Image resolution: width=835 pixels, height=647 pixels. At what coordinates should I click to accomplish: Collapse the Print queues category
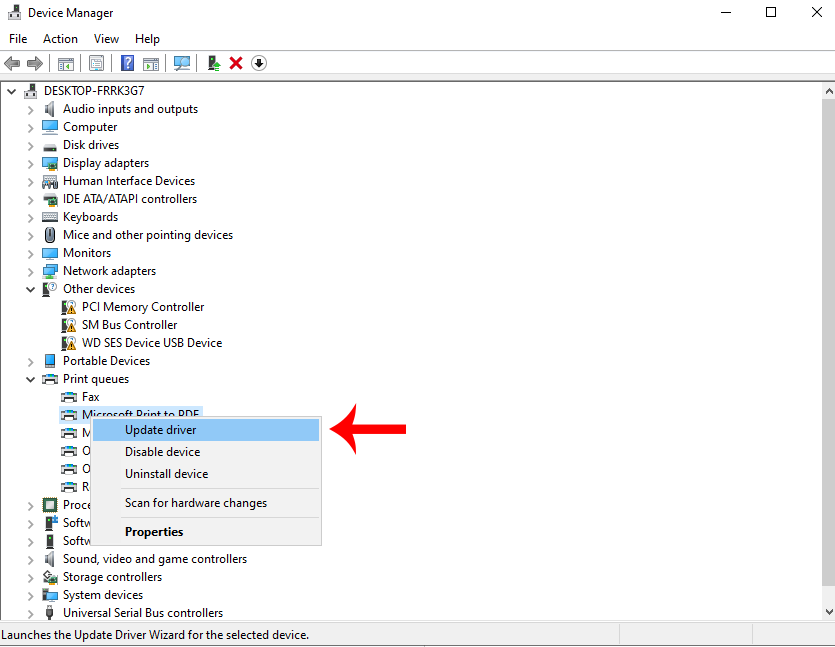[31, 379]
